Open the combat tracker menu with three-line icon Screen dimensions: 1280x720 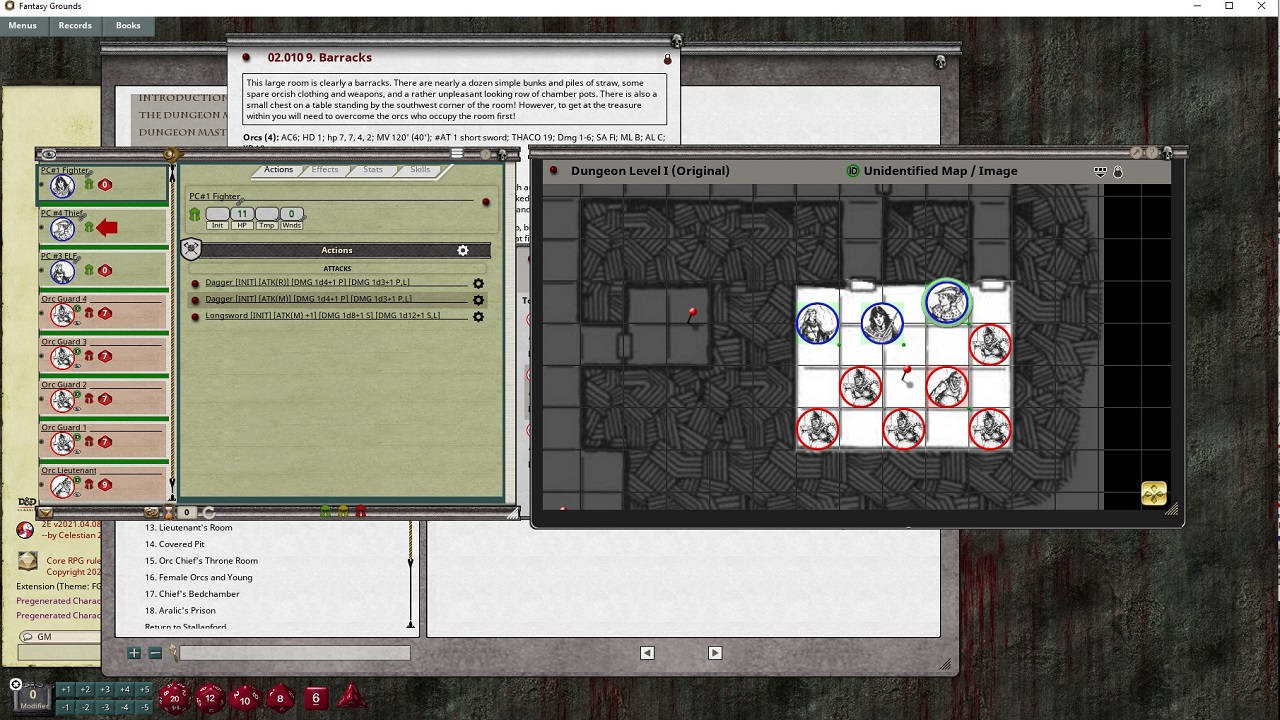coord(458,152)
